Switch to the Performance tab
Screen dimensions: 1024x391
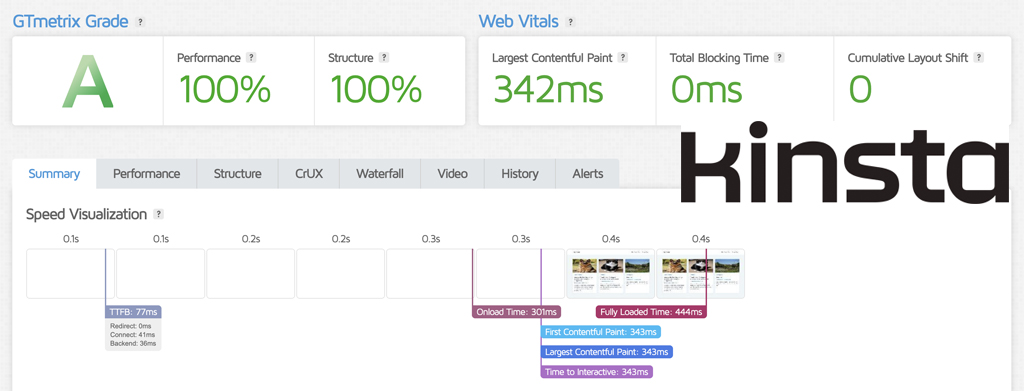coord(146,174)
